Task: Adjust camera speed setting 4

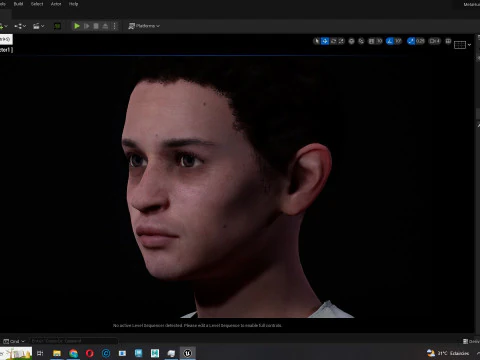Action: pyautogui.click(x=435, y=41)
